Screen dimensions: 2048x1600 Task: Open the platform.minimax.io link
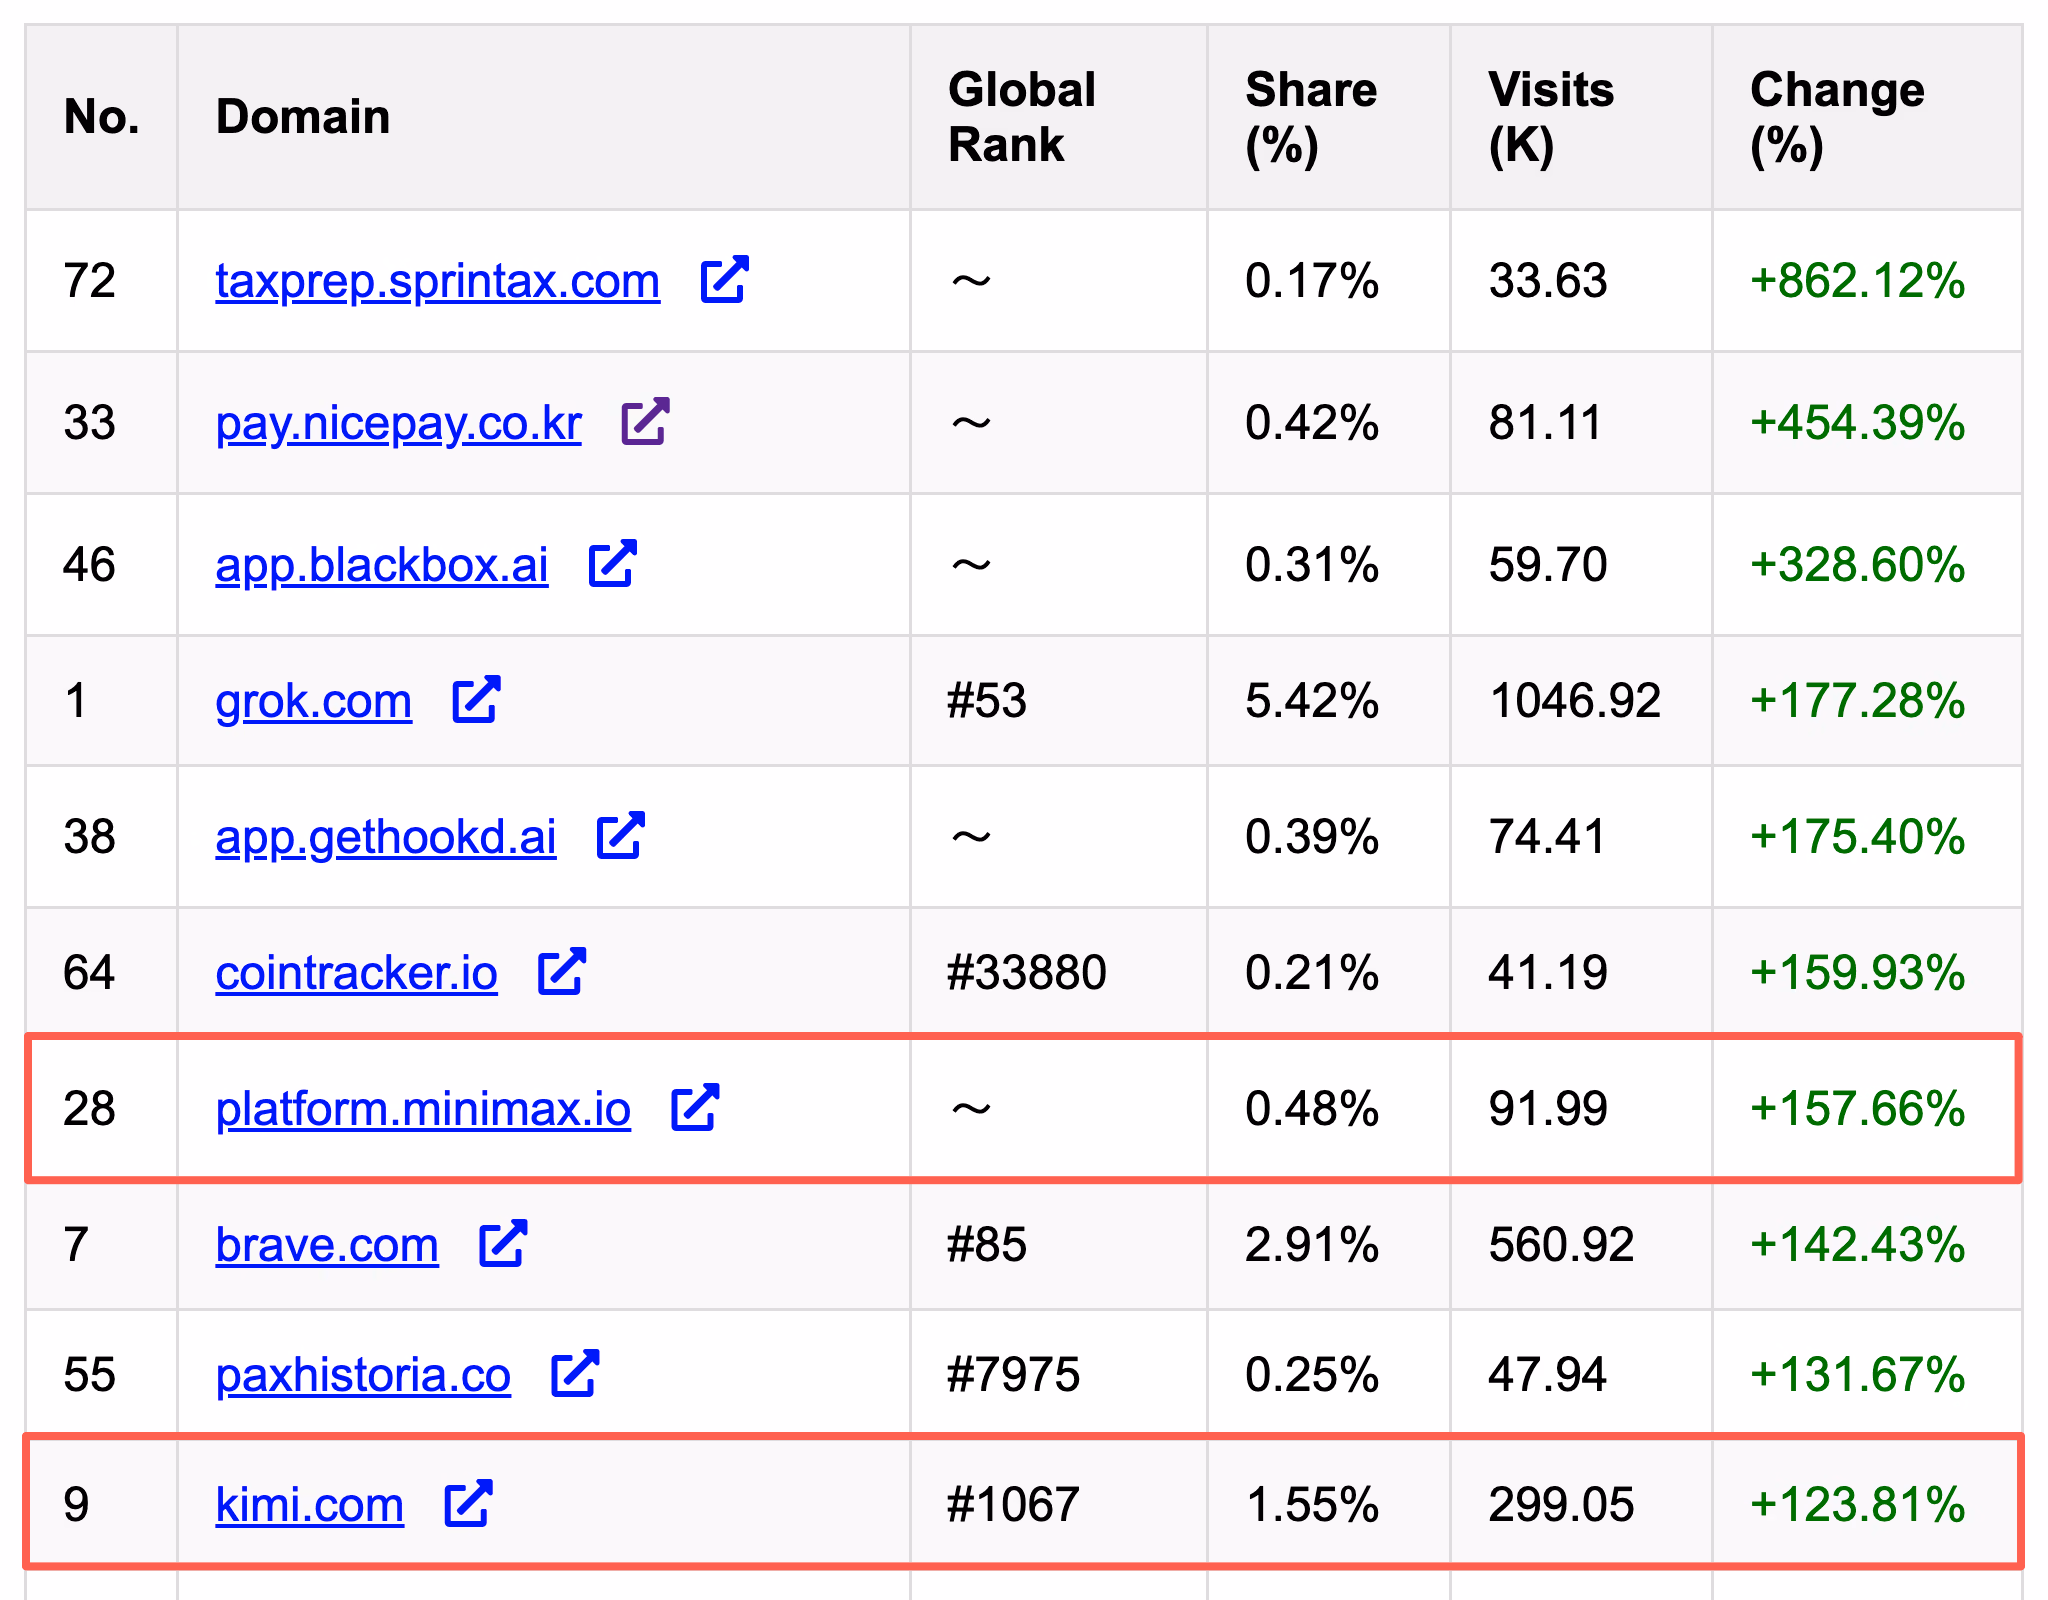[423, 1110]
